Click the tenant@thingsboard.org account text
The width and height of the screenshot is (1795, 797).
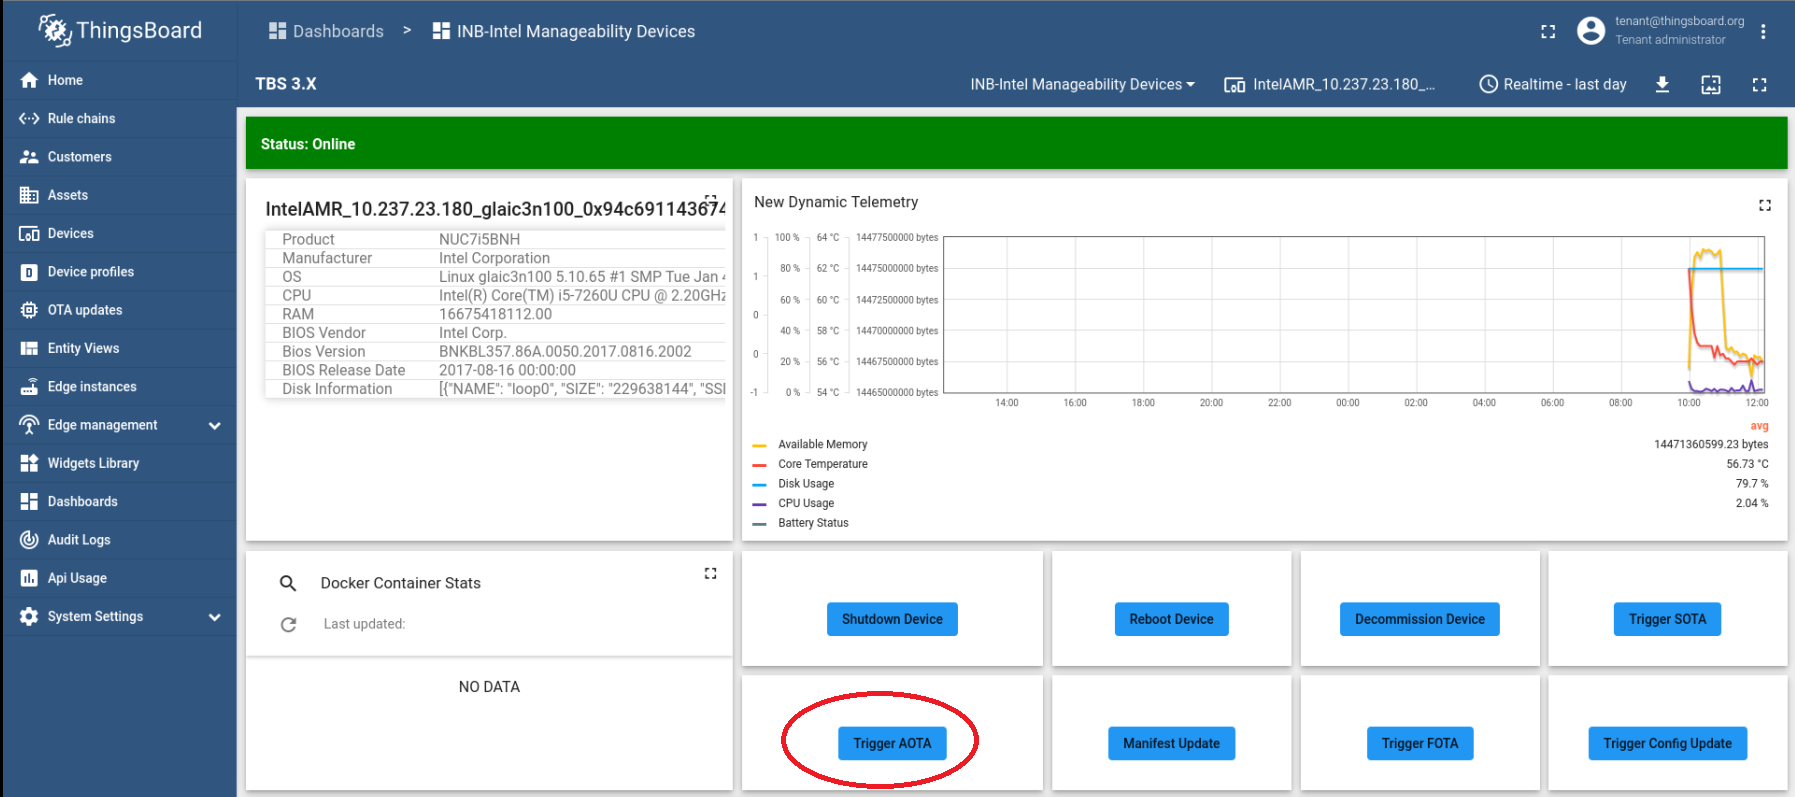[x=1679, y=21]
